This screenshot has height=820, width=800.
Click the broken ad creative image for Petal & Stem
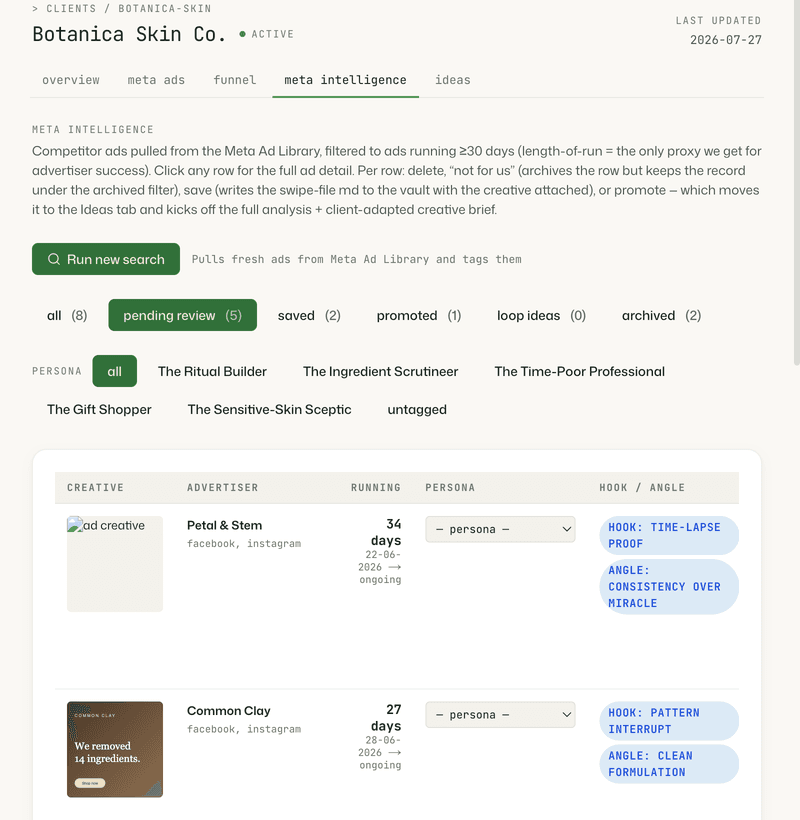(115, 564)
